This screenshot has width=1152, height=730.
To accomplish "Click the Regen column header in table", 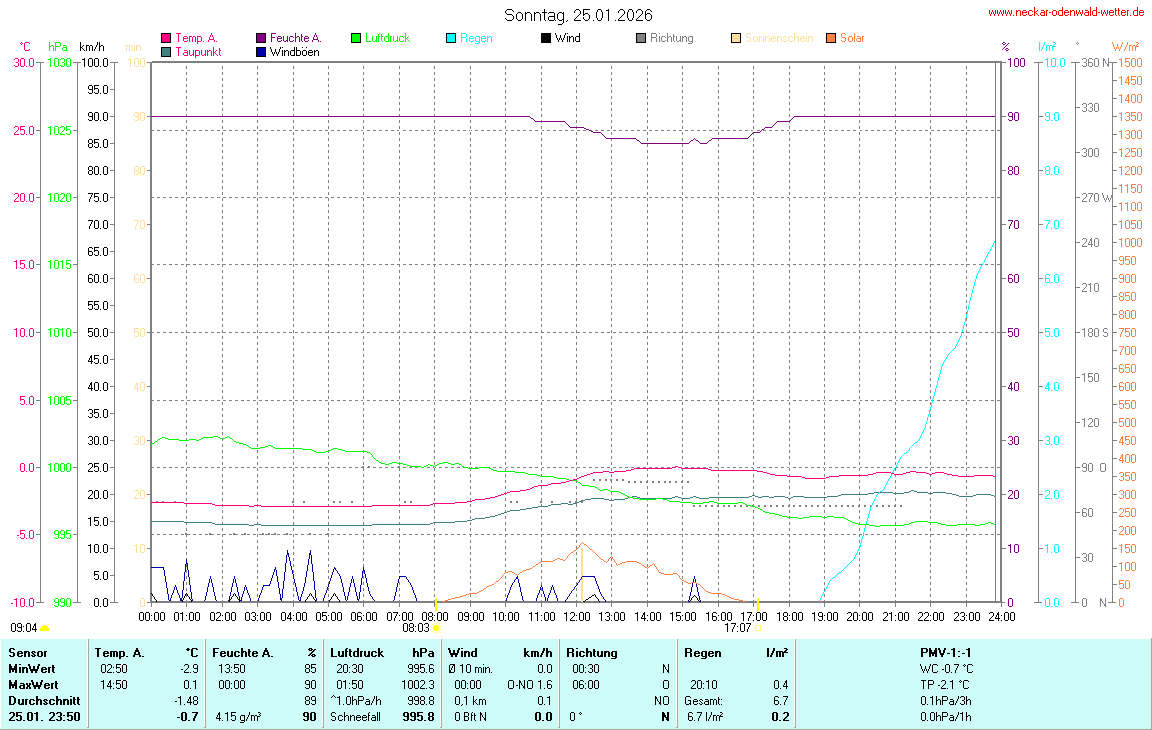I will pyautogui.click(x=703, y=653).
